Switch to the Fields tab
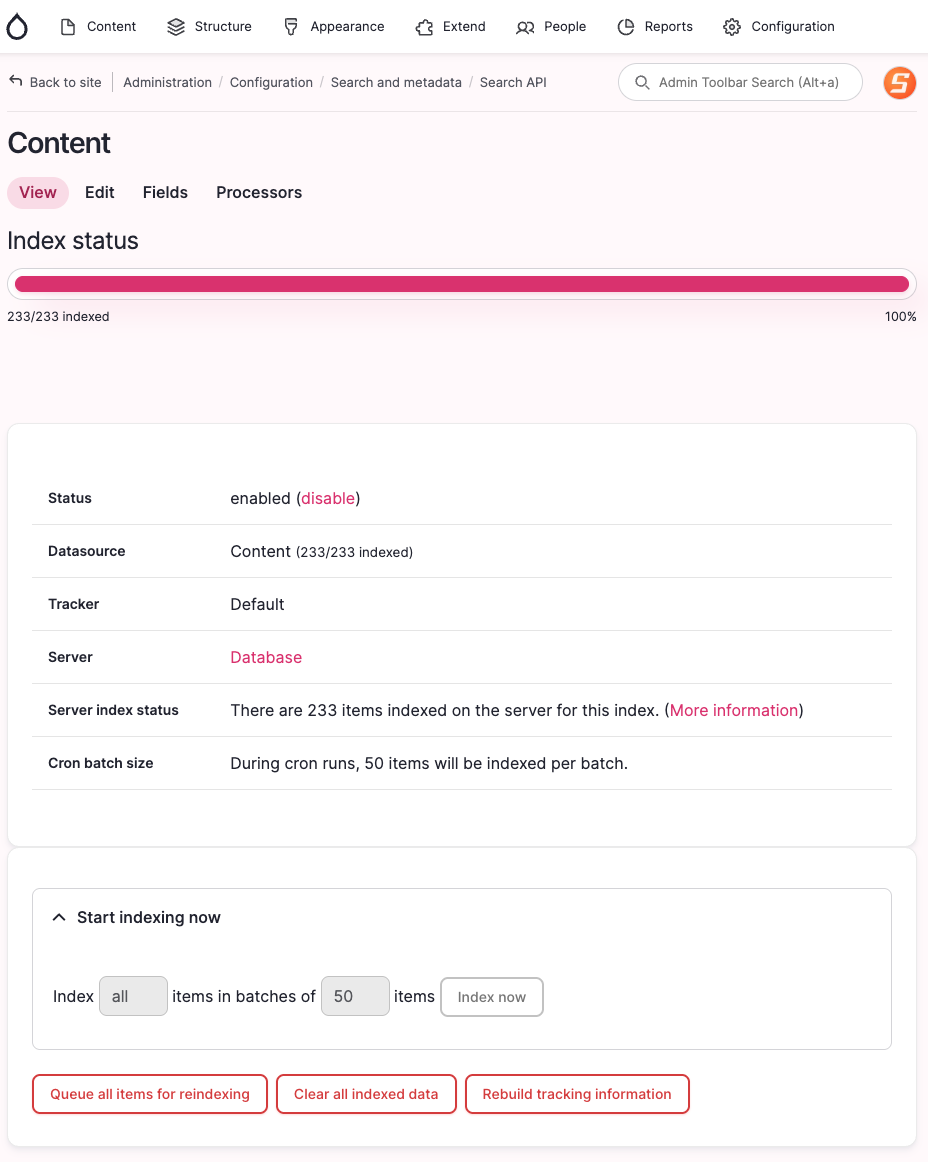Screen dimensions: 928x1162 pos(165,192)
